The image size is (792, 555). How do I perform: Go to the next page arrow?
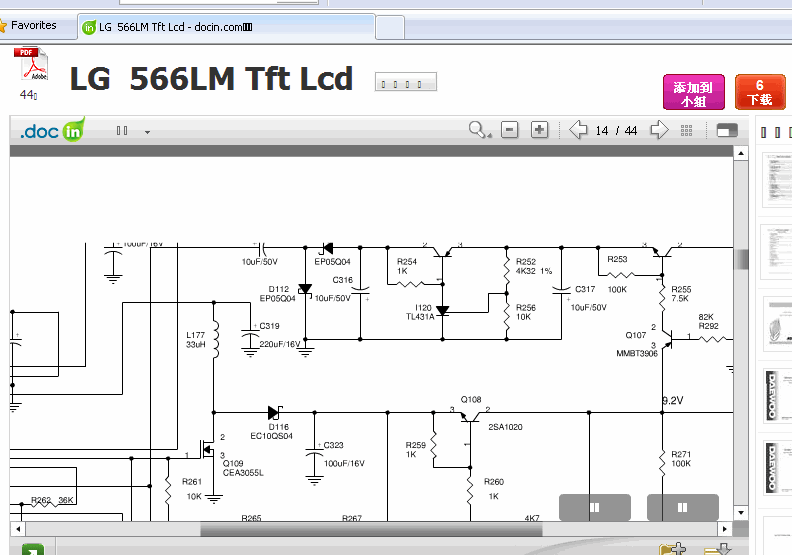point(659,130)
